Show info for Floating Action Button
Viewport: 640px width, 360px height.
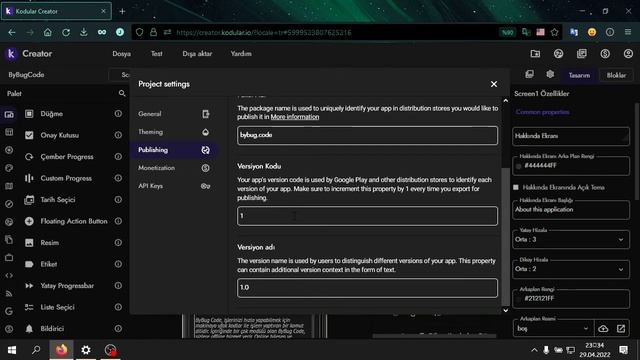118,221
